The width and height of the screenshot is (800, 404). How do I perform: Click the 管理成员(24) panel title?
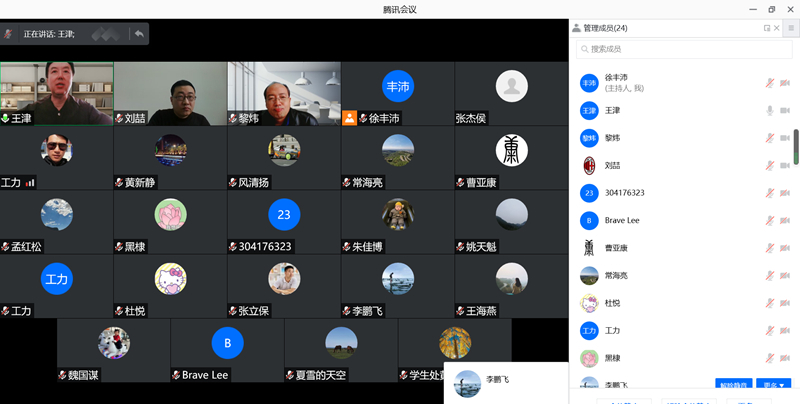coord(605,28)
